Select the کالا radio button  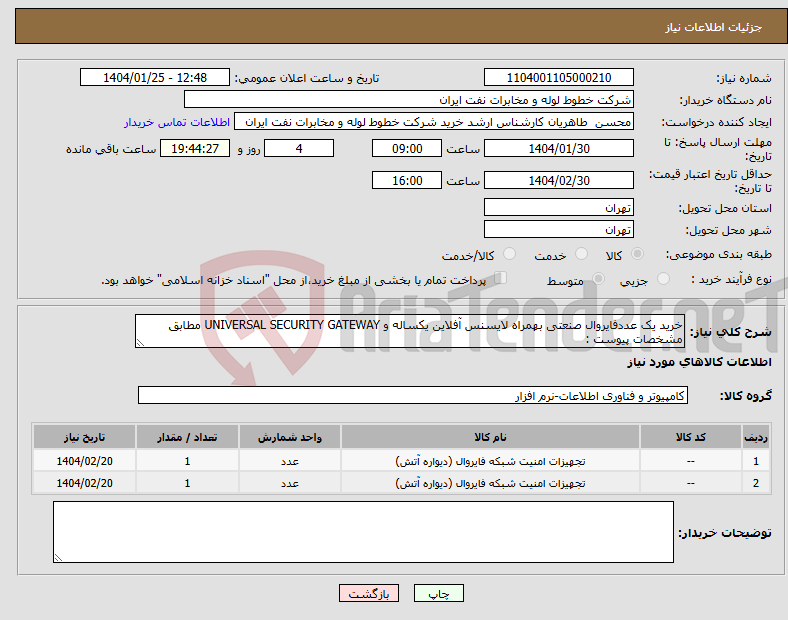click(x=637, y=254)
